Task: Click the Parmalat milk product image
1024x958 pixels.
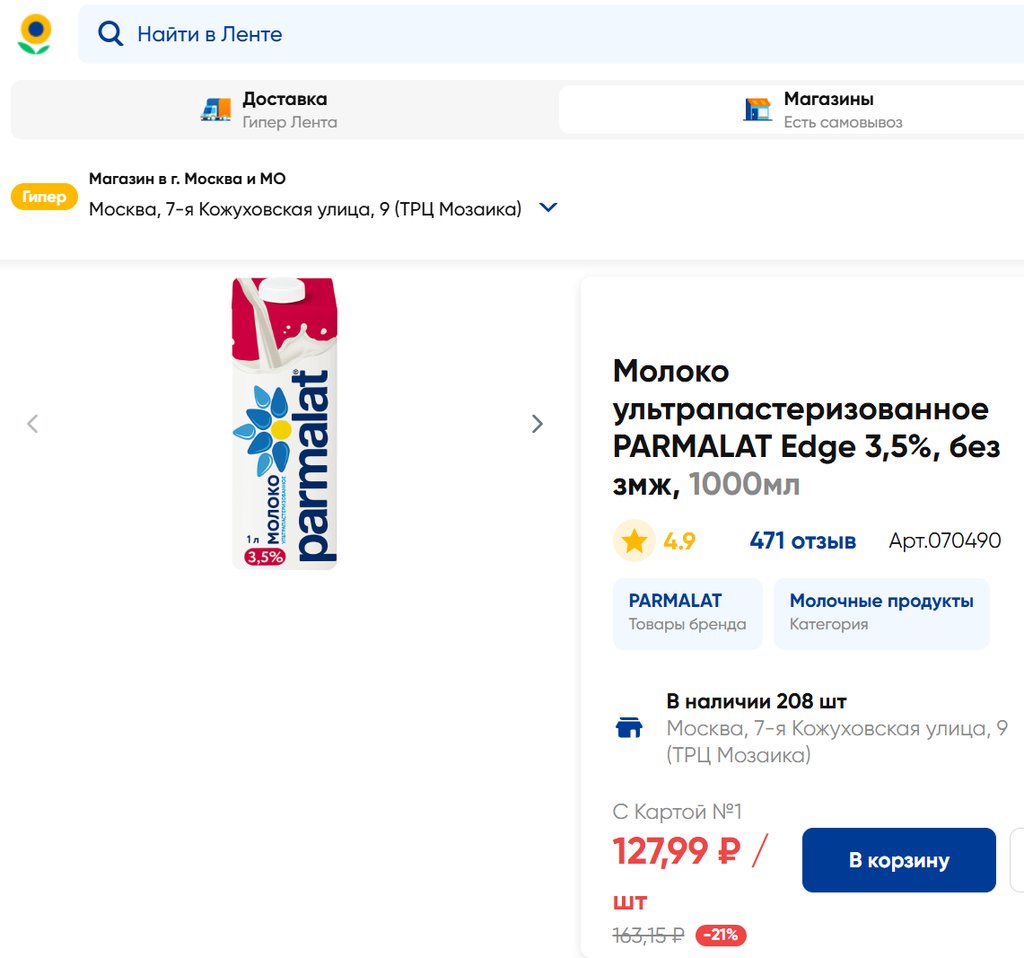Action: click(x=285, y=424)
